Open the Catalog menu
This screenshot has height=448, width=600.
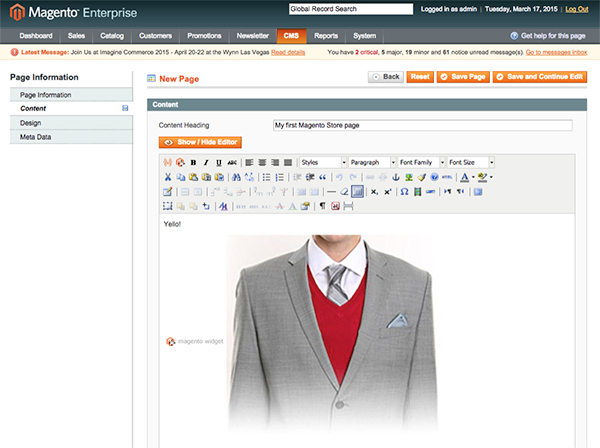click(x=112, y=36)
